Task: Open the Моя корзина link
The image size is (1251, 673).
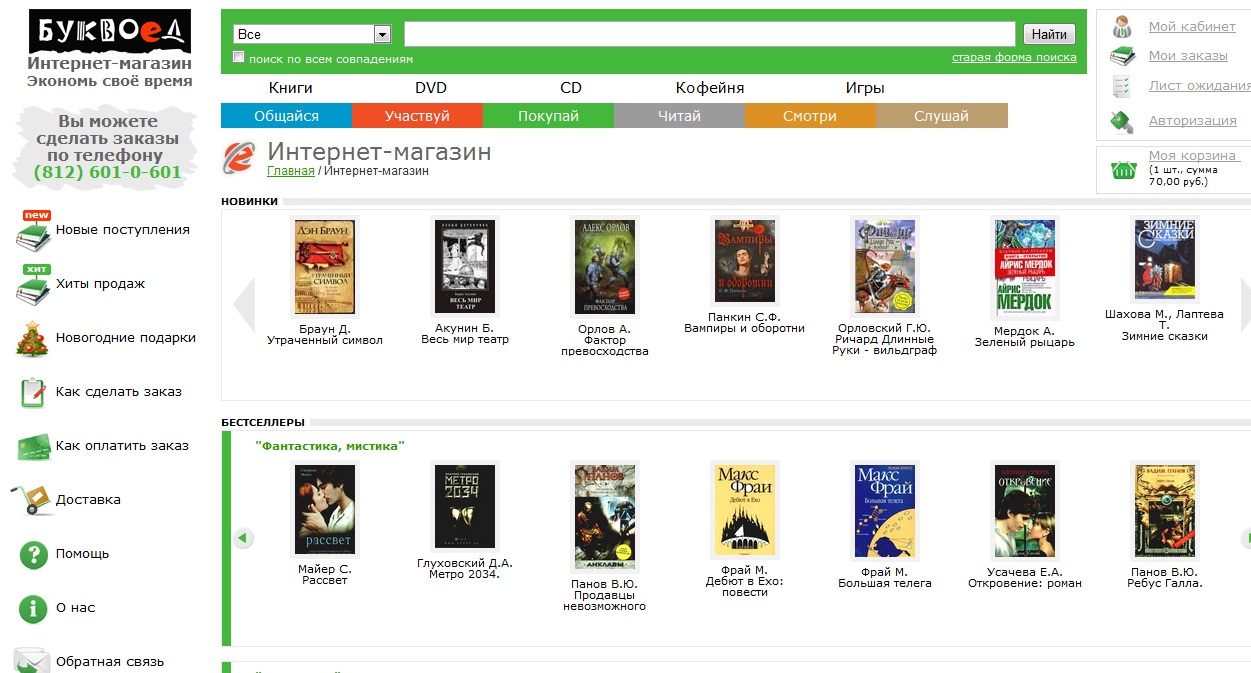Action: 1193,156
